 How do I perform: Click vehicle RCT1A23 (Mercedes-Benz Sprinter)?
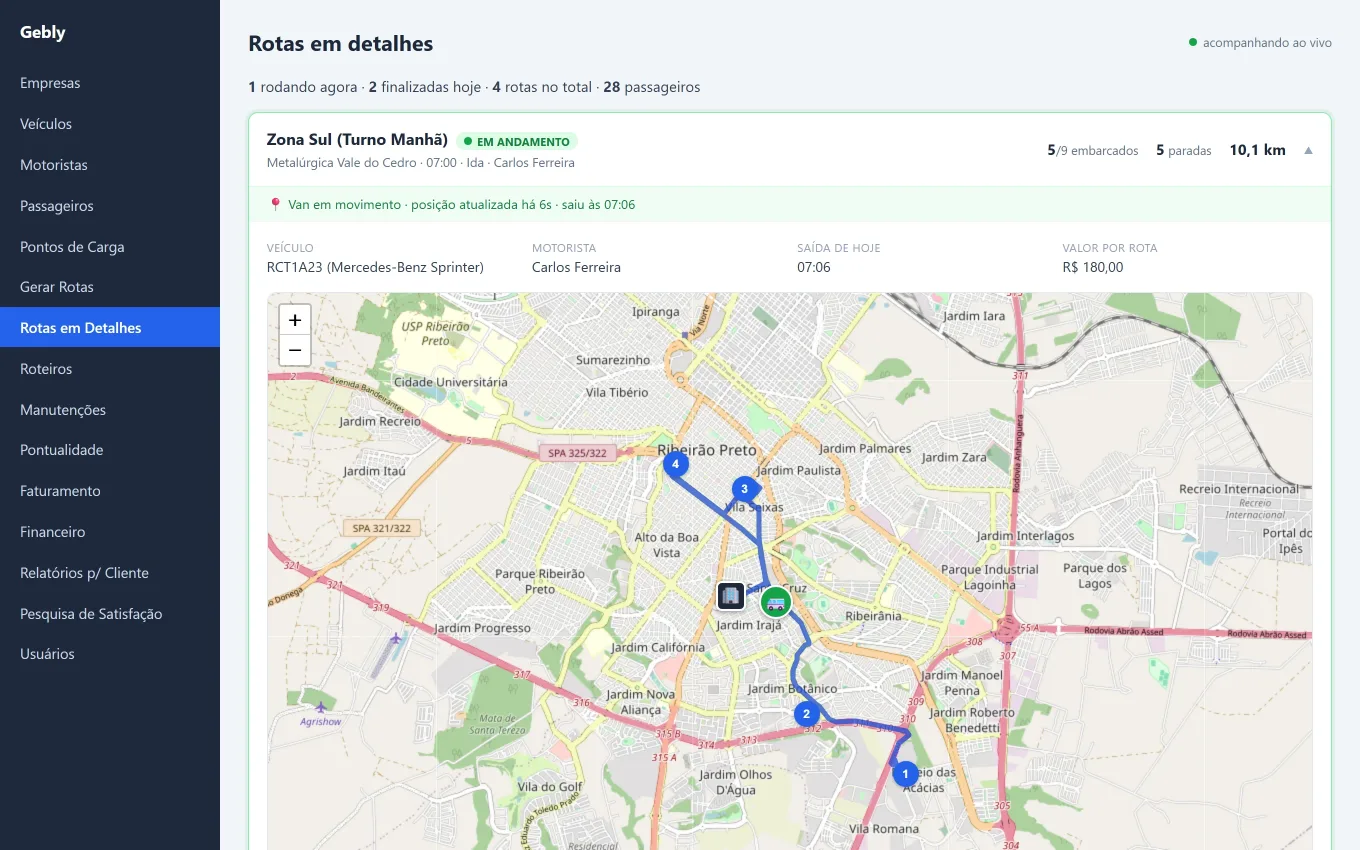[x=375, y=267]
